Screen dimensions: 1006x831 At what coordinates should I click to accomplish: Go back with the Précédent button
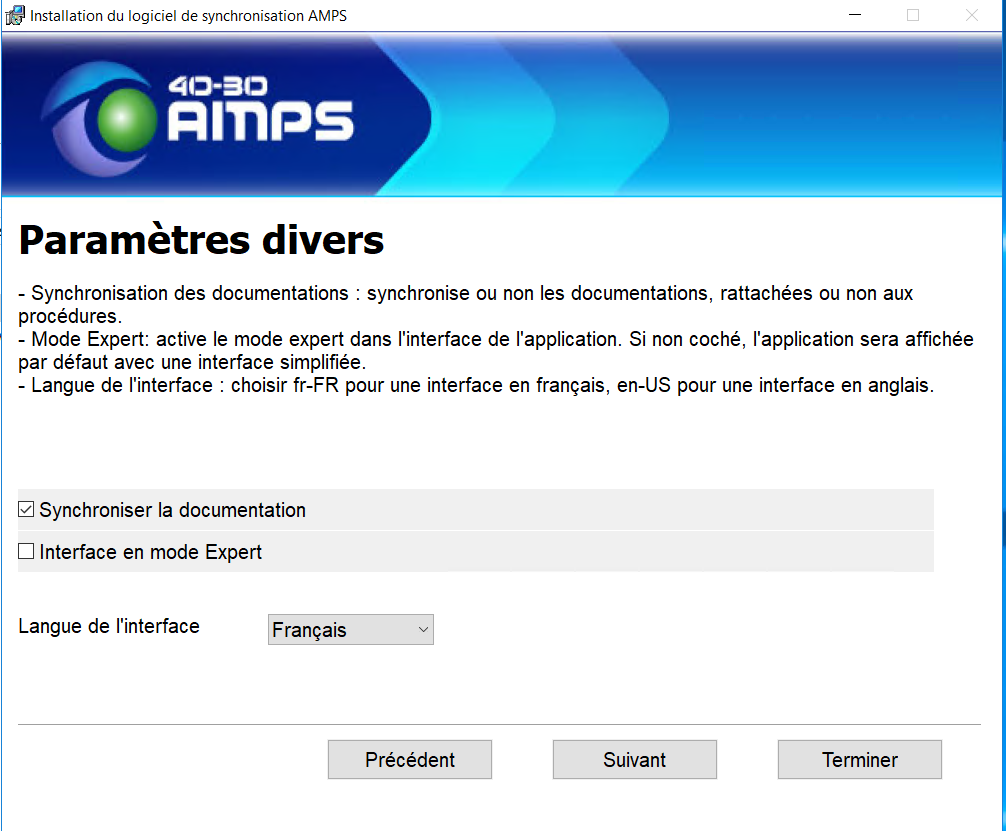[409, 760]
